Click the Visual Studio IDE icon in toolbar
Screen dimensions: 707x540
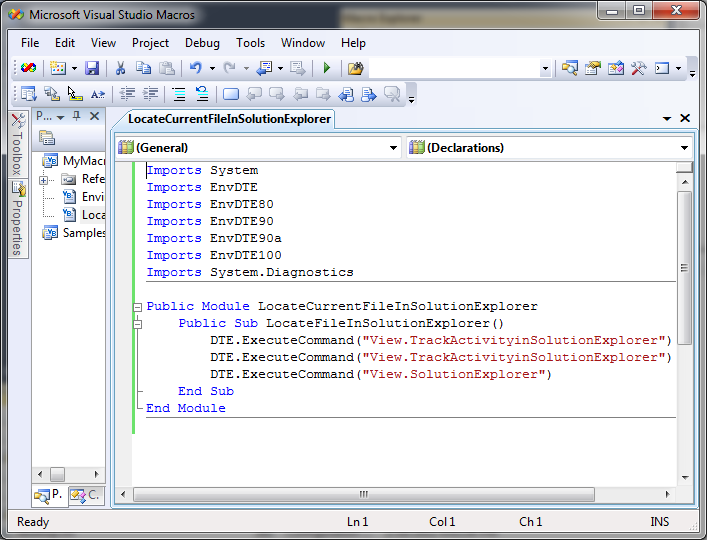tap(28, 69)
